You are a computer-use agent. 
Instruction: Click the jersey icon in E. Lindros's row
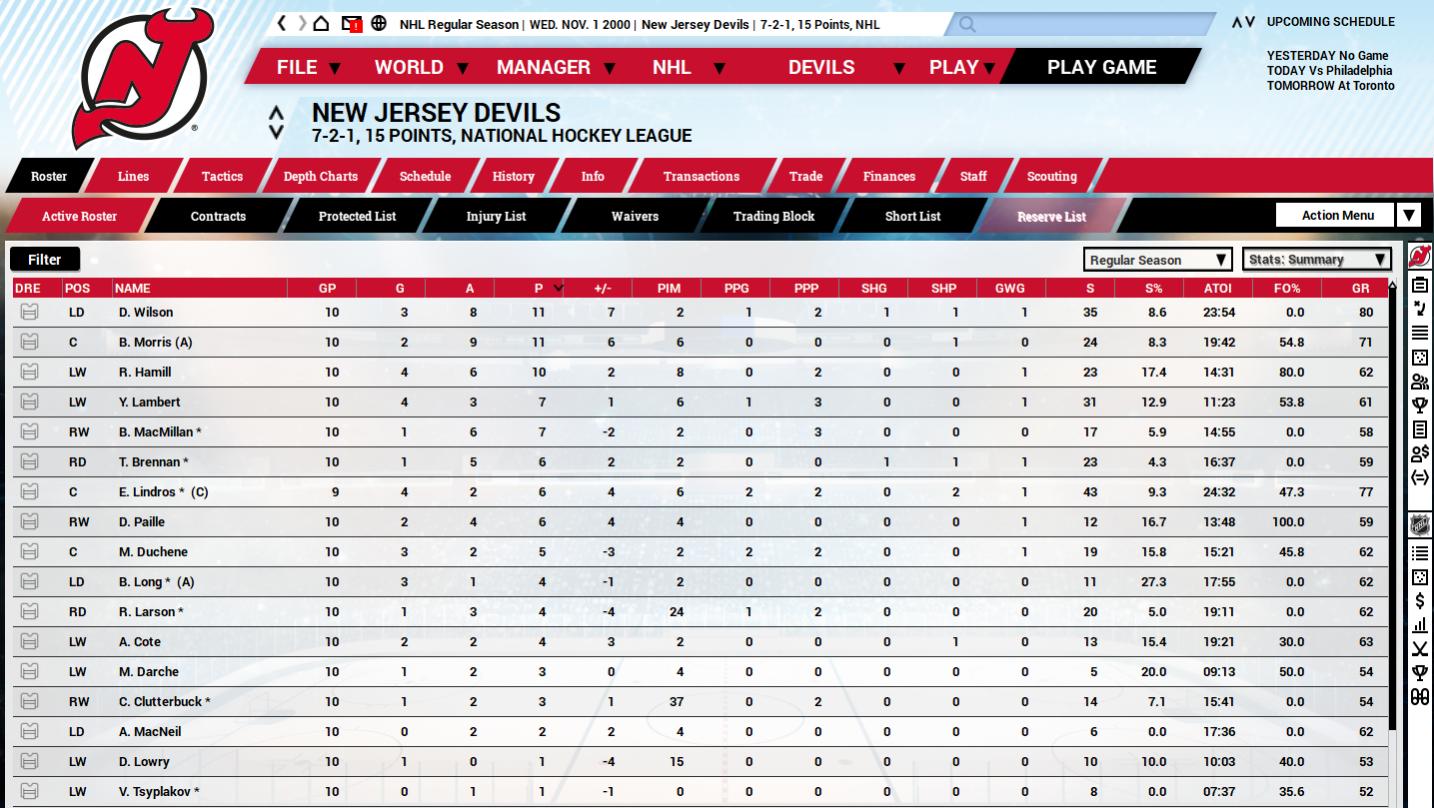click(x=29, y=492)
